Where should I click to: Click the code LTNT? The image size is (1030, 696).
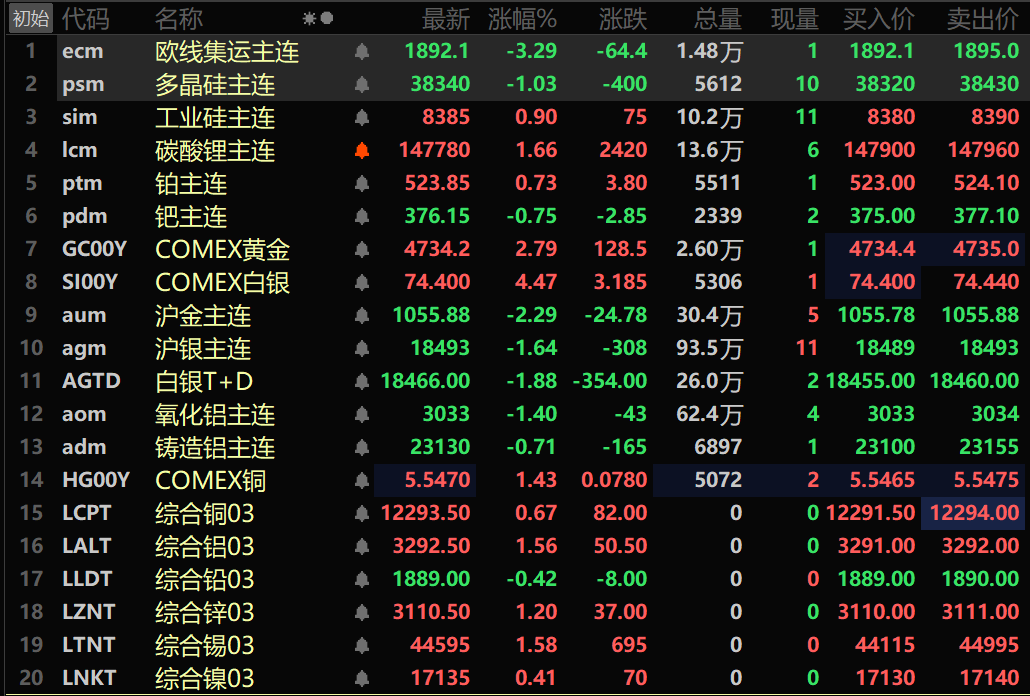point(89,645)
